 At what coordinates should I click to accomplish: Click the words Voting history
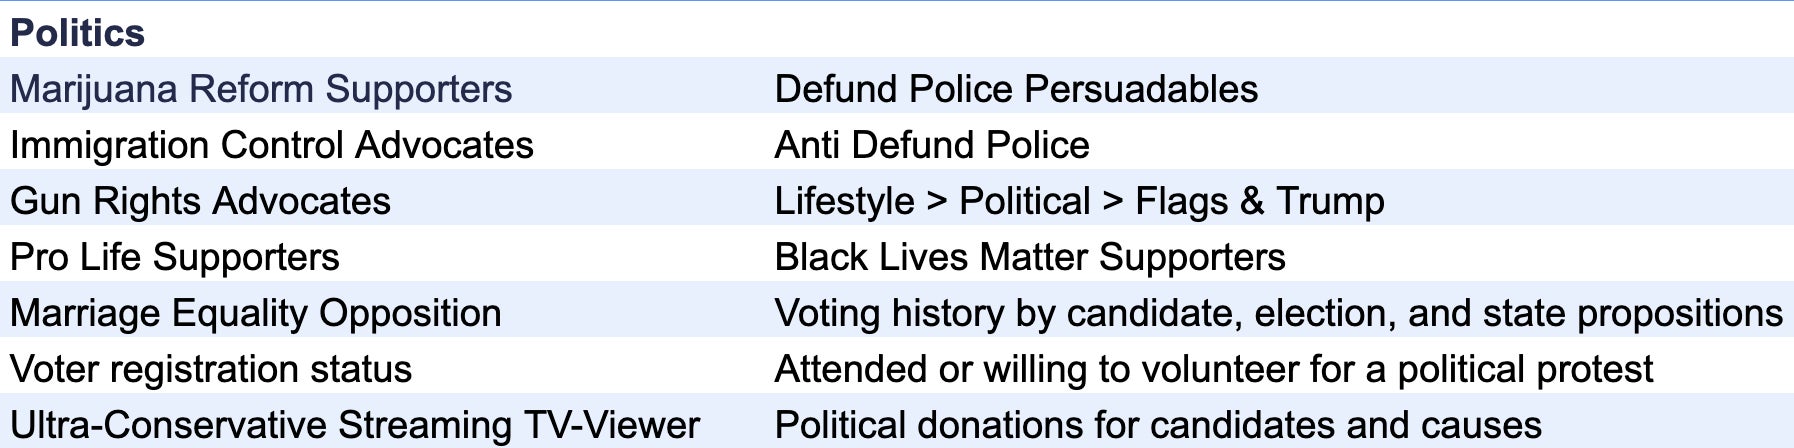tap(889, 313)
